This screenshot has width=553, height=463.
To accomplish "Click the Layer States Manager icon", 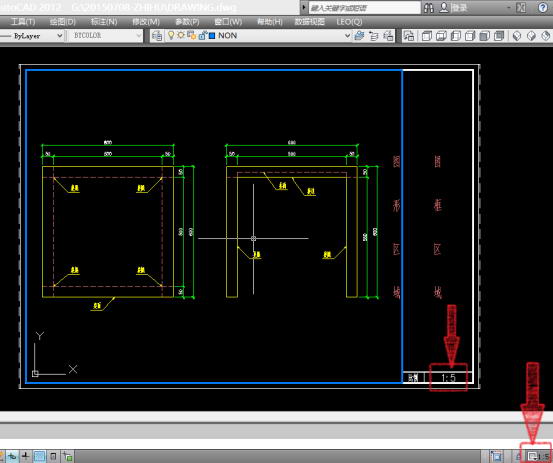I will (x=388, y=36).
